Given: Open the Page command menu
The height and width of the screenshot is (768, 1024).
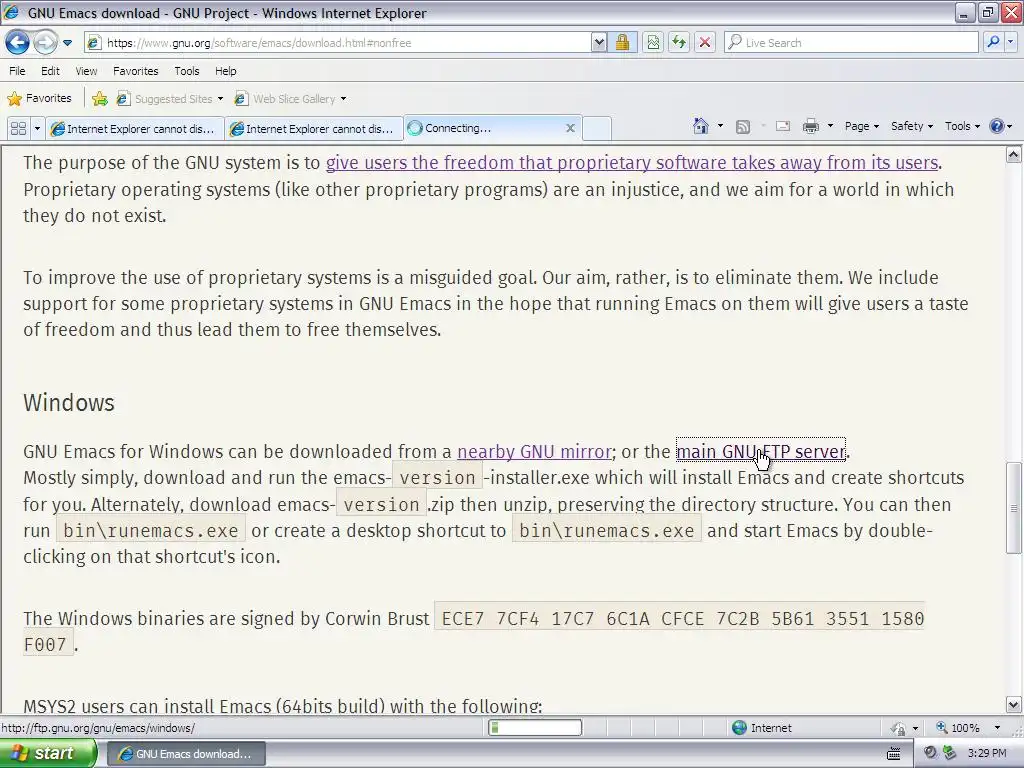Looking at the screenshot, I should pos(861,126).
